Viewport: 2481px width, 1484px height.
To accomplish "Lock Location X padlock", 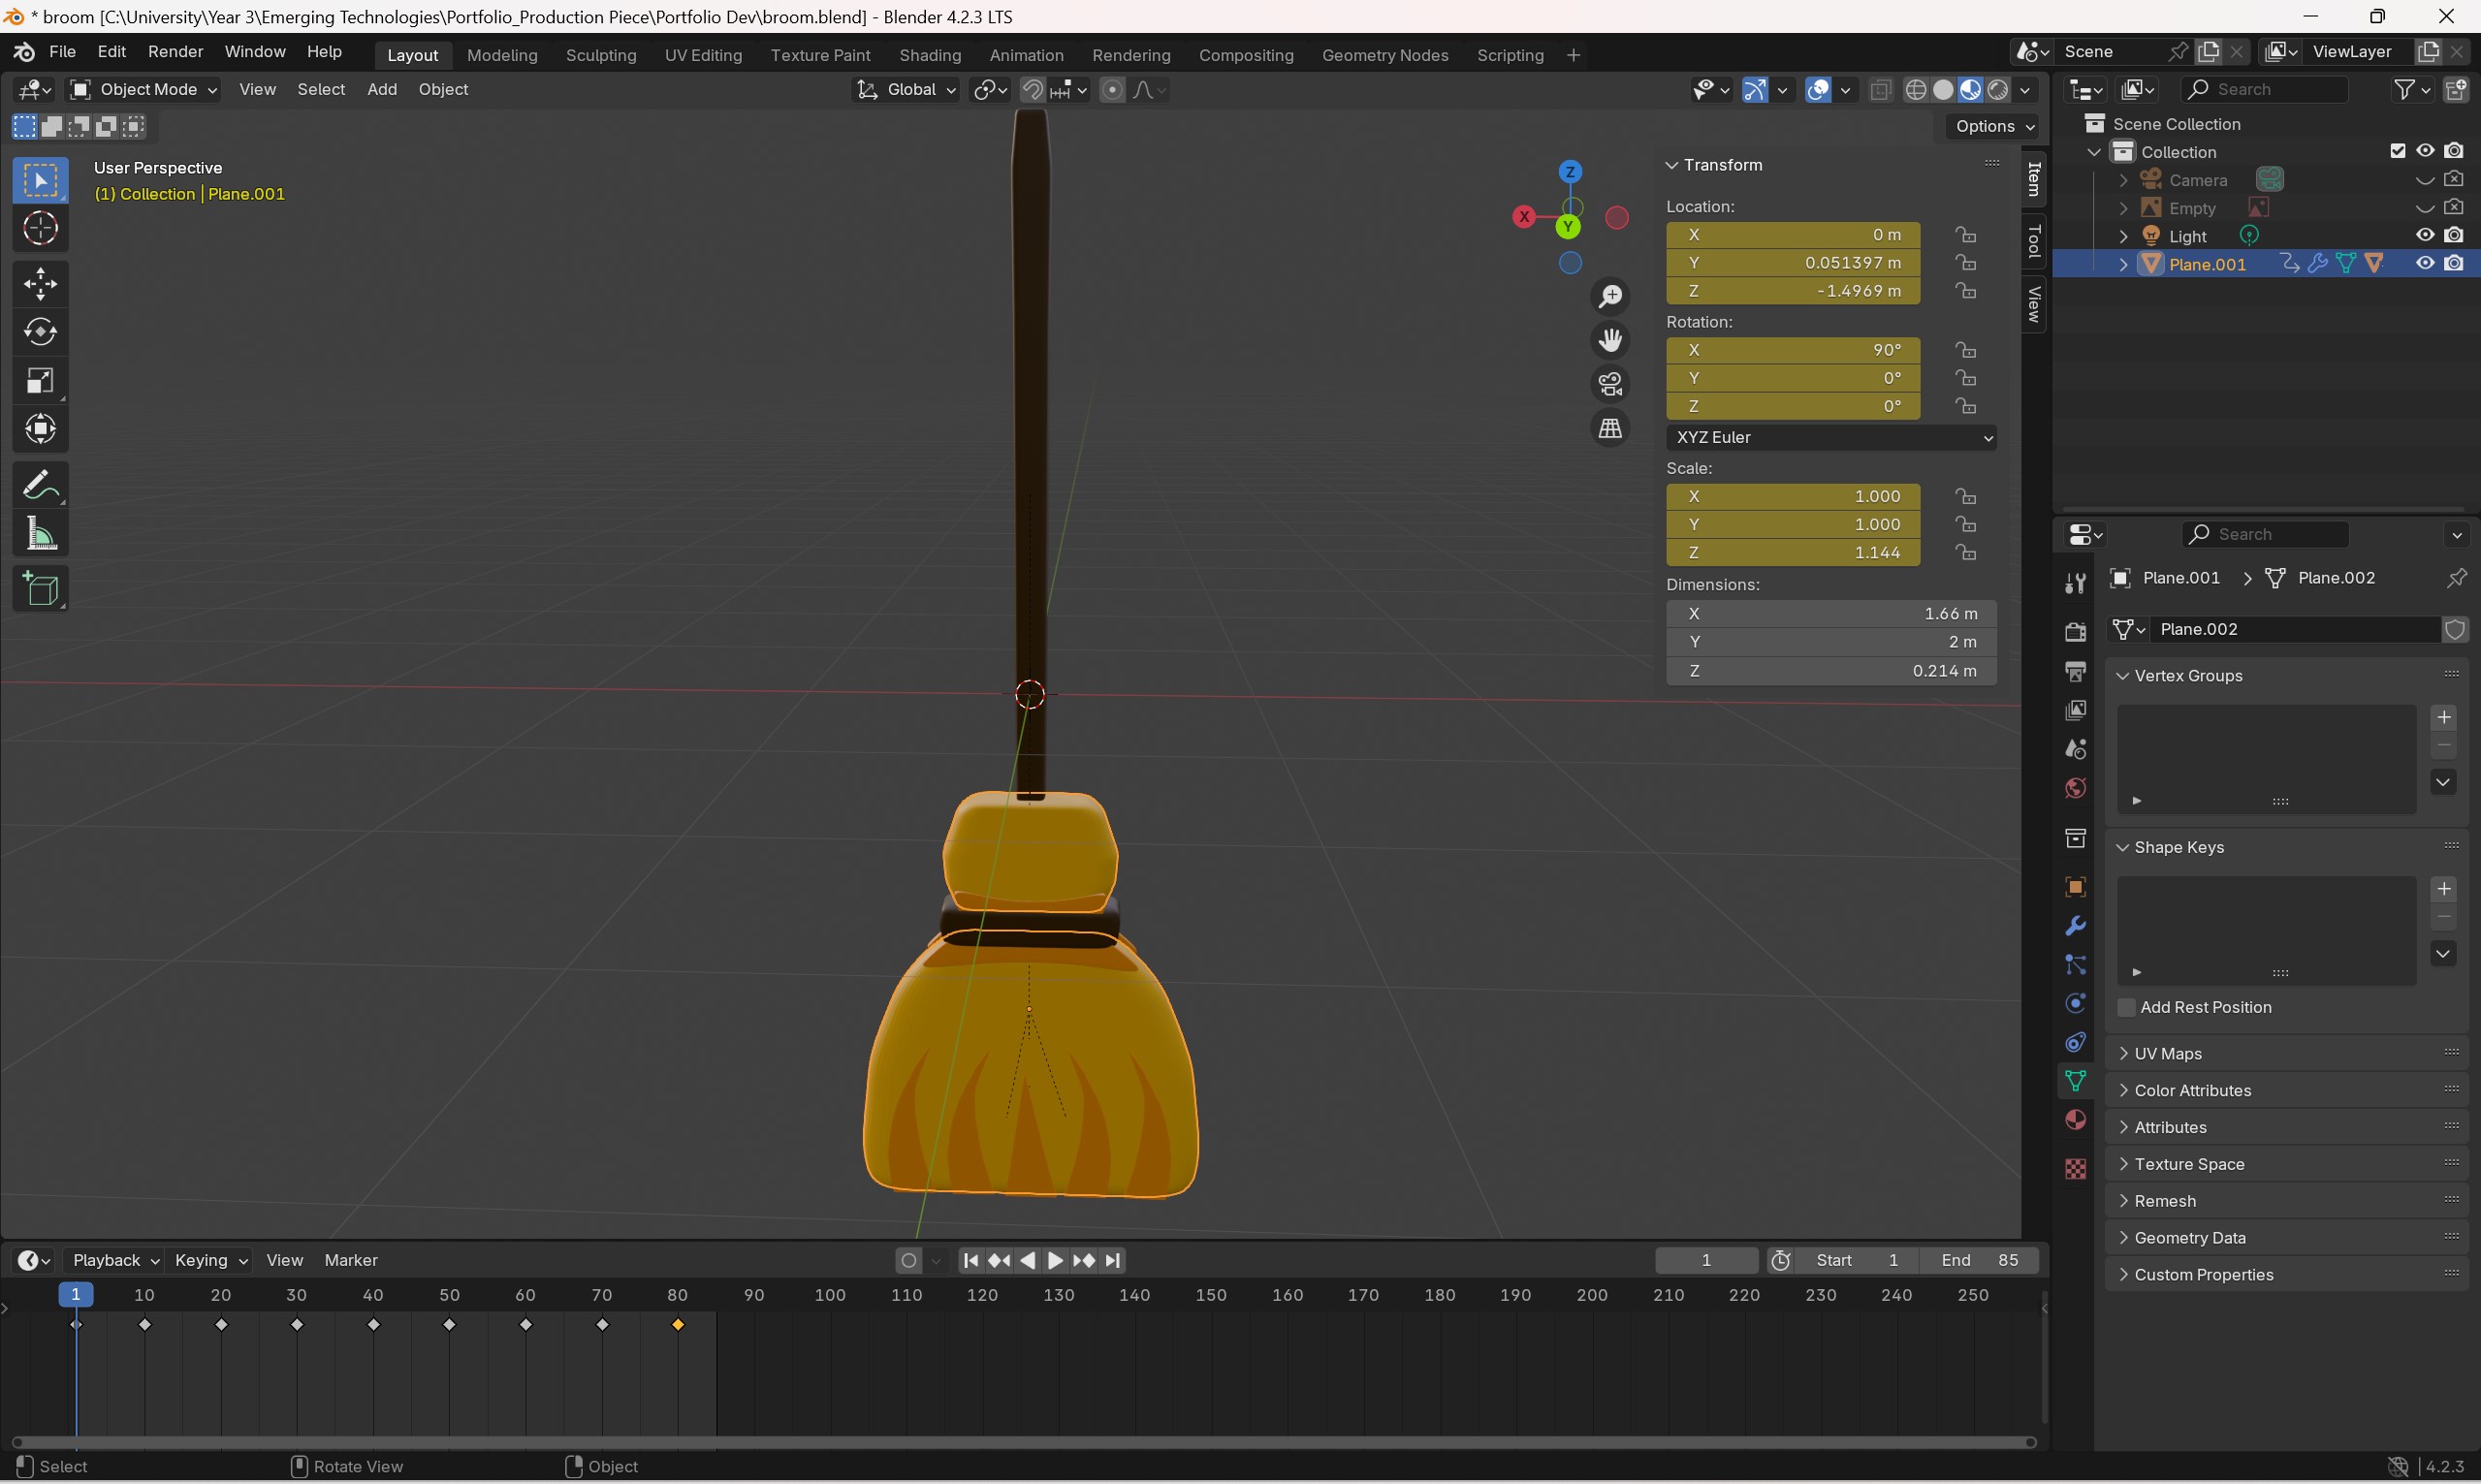I will [x=1965, y=235].
